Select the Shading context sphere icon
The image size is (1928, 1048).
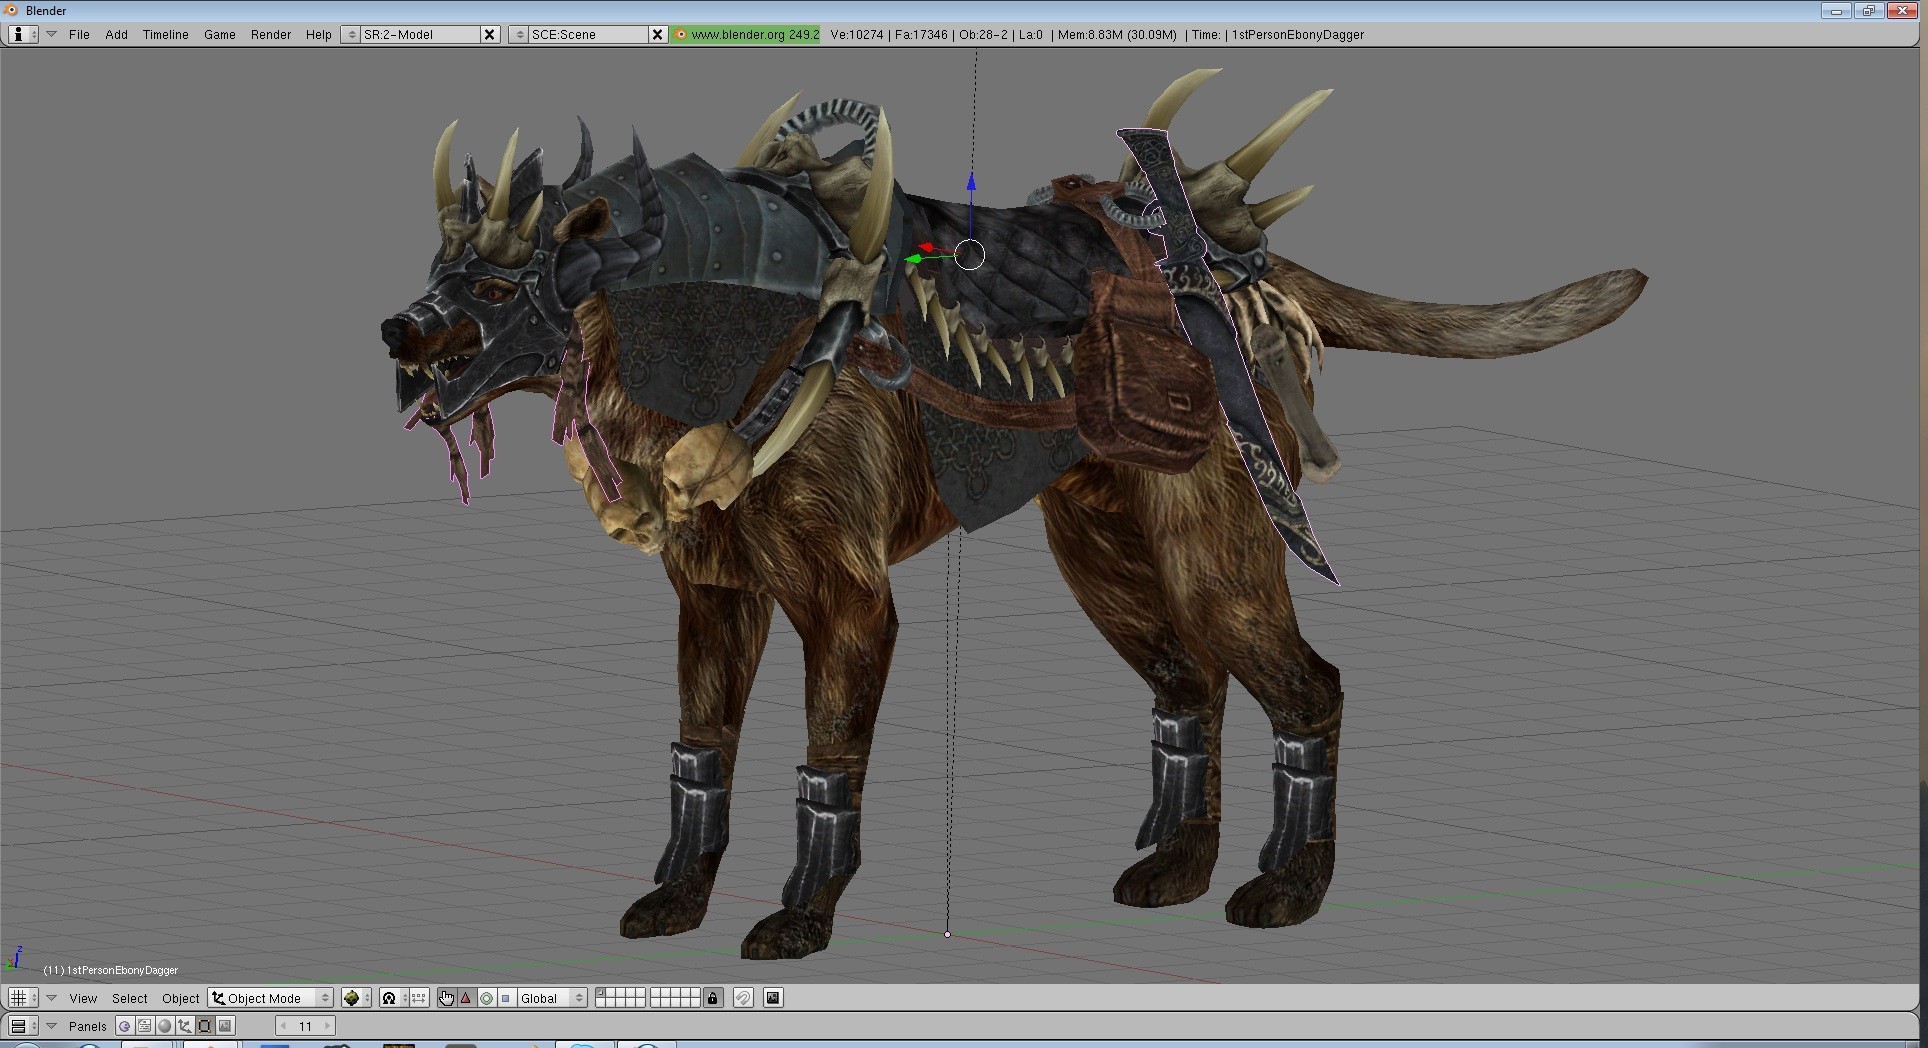click(x=165, y=1026)
